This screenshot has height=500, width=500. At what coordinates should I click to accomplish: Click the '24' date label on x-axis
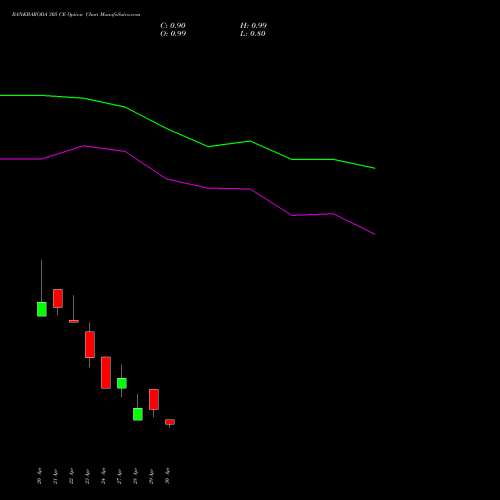[104, 477]
